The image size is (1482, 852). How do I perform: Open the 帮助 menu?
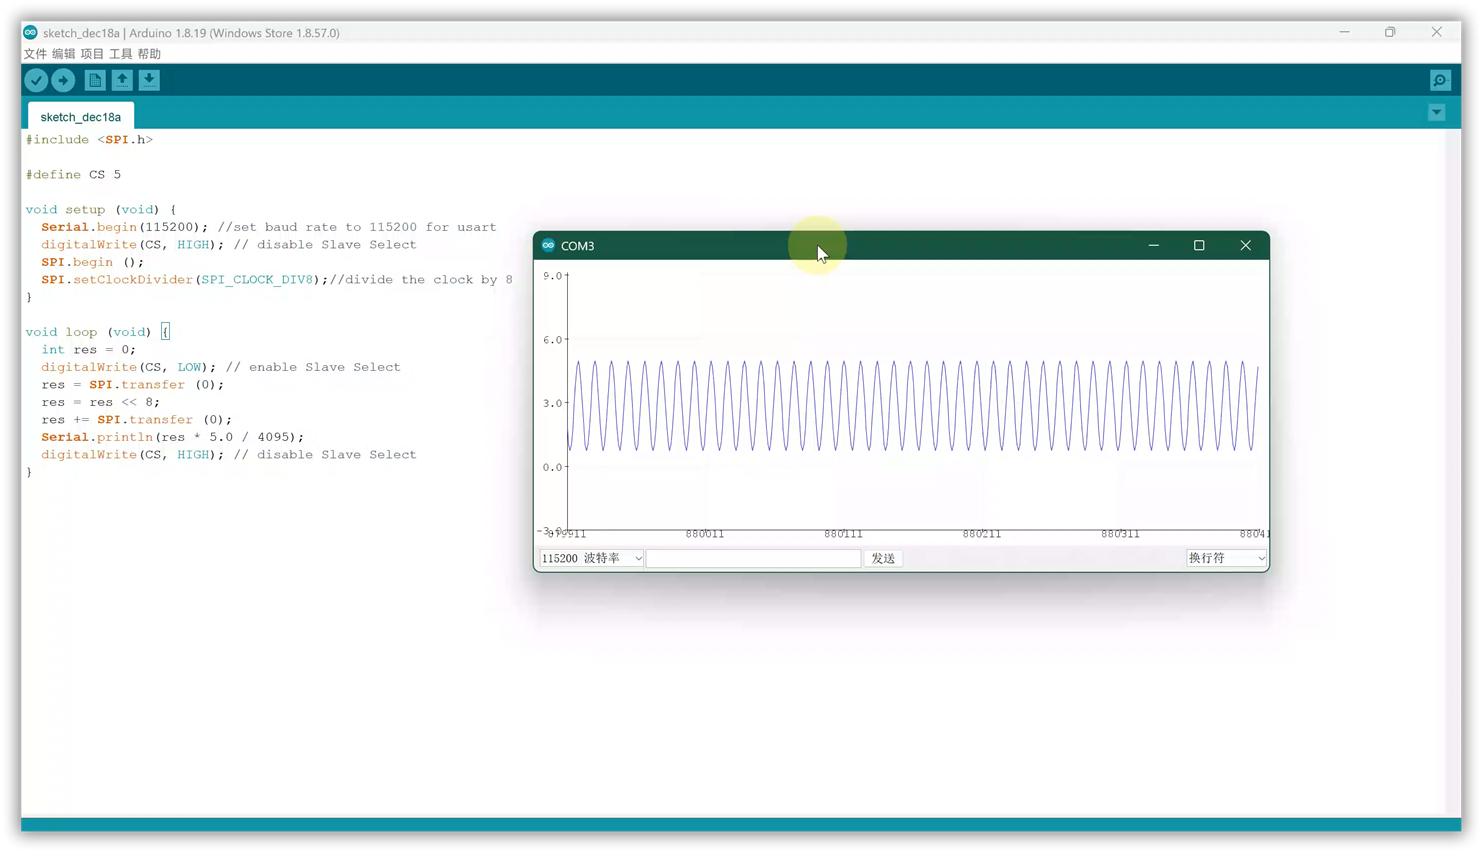(149, 54)
